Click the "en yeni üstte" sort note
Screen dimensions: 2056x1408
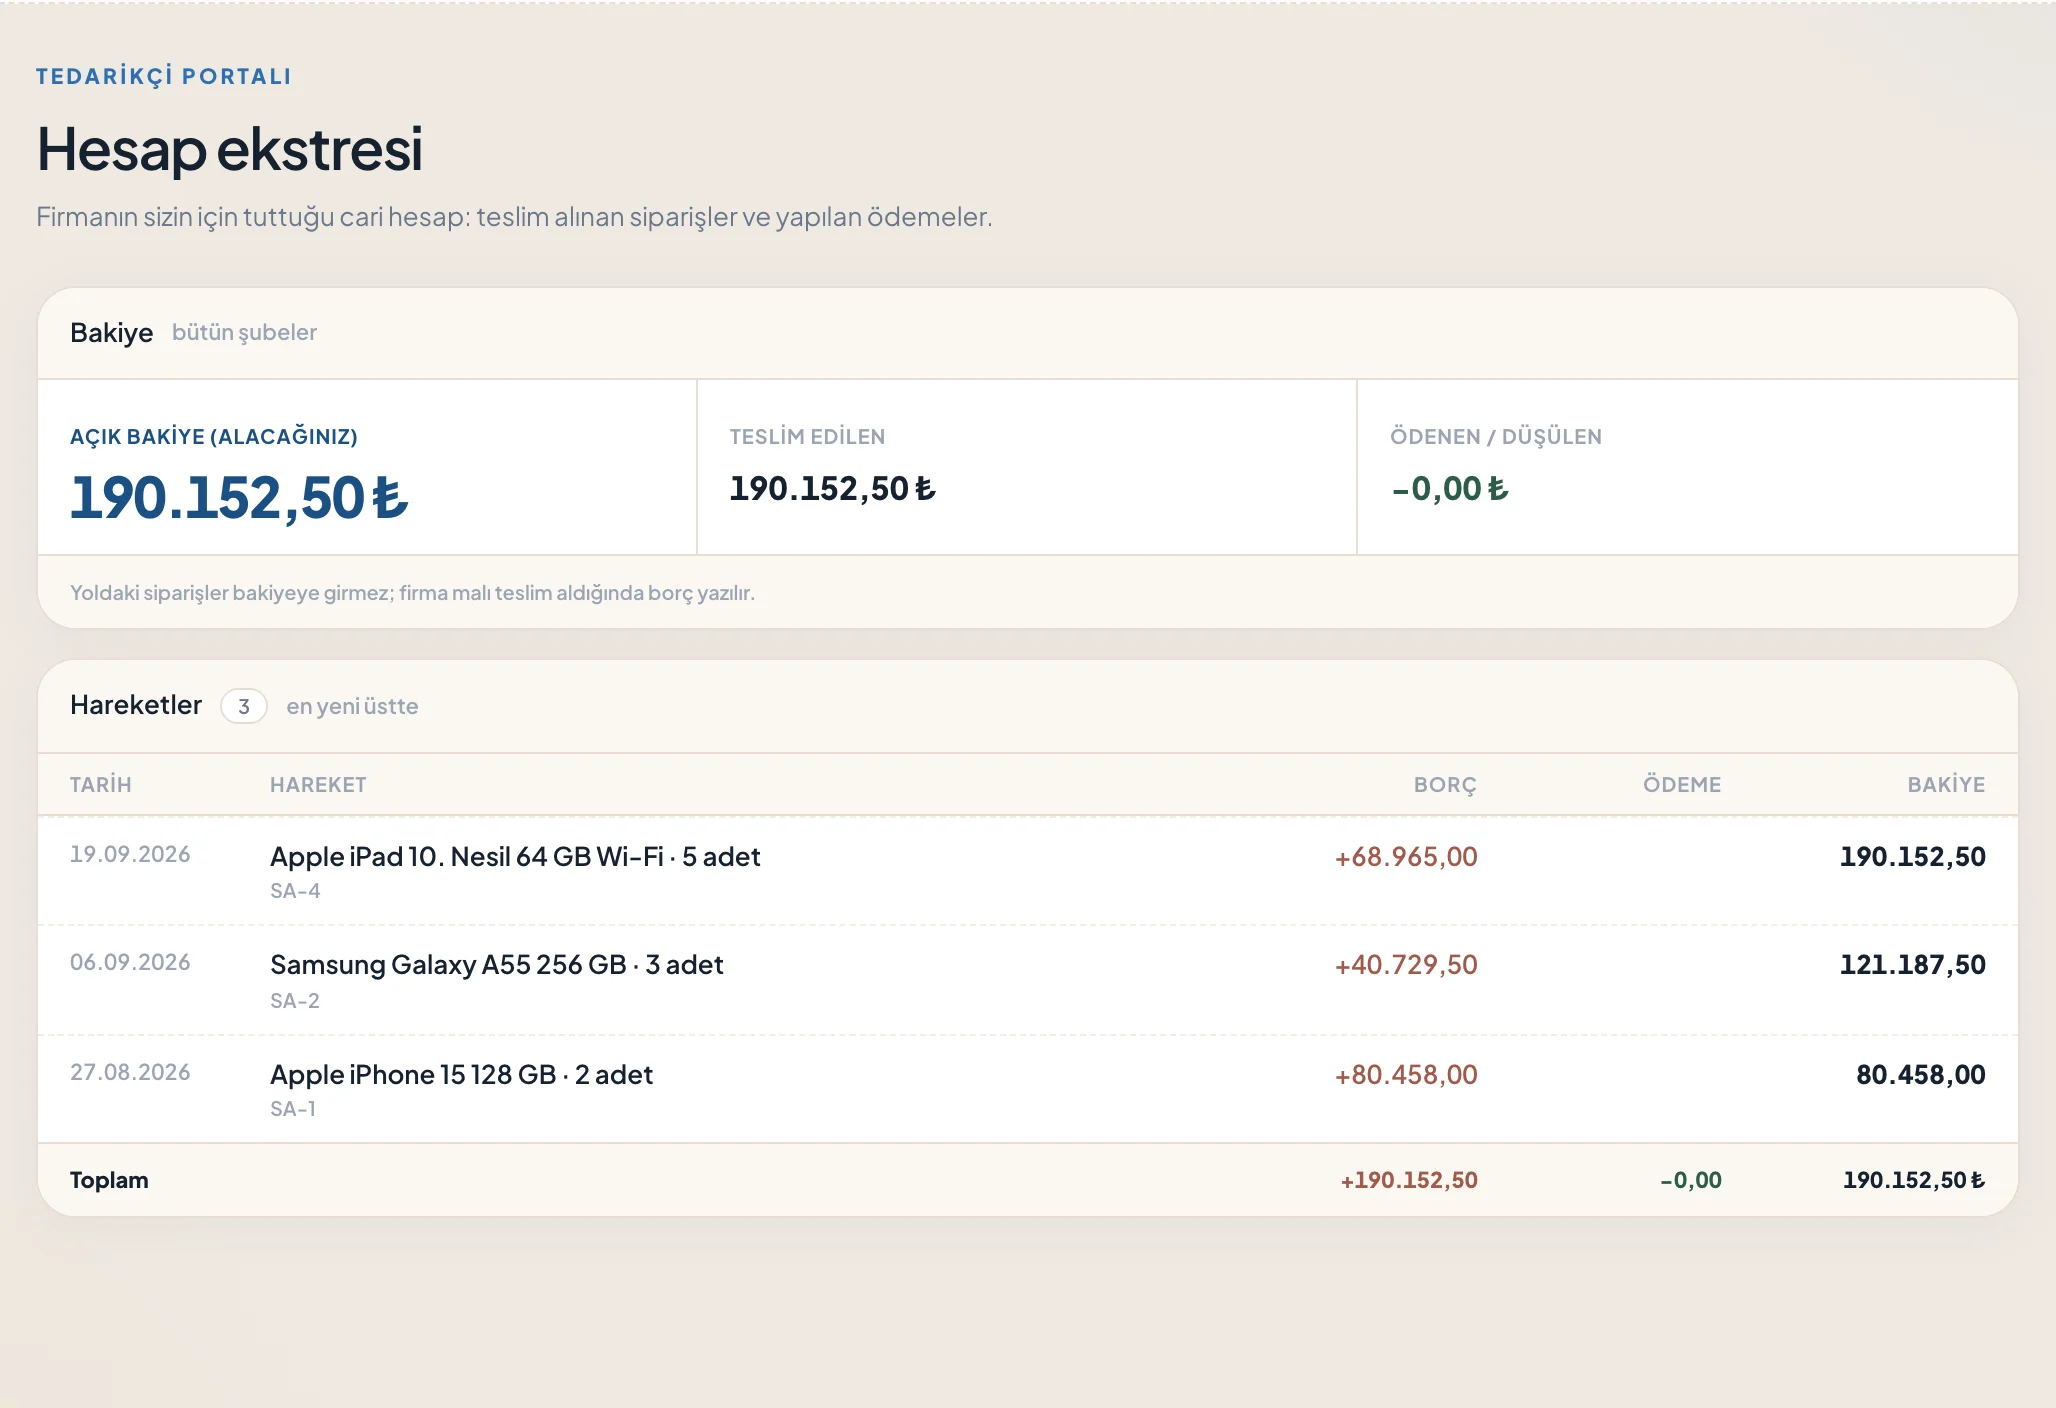[352, 706]
